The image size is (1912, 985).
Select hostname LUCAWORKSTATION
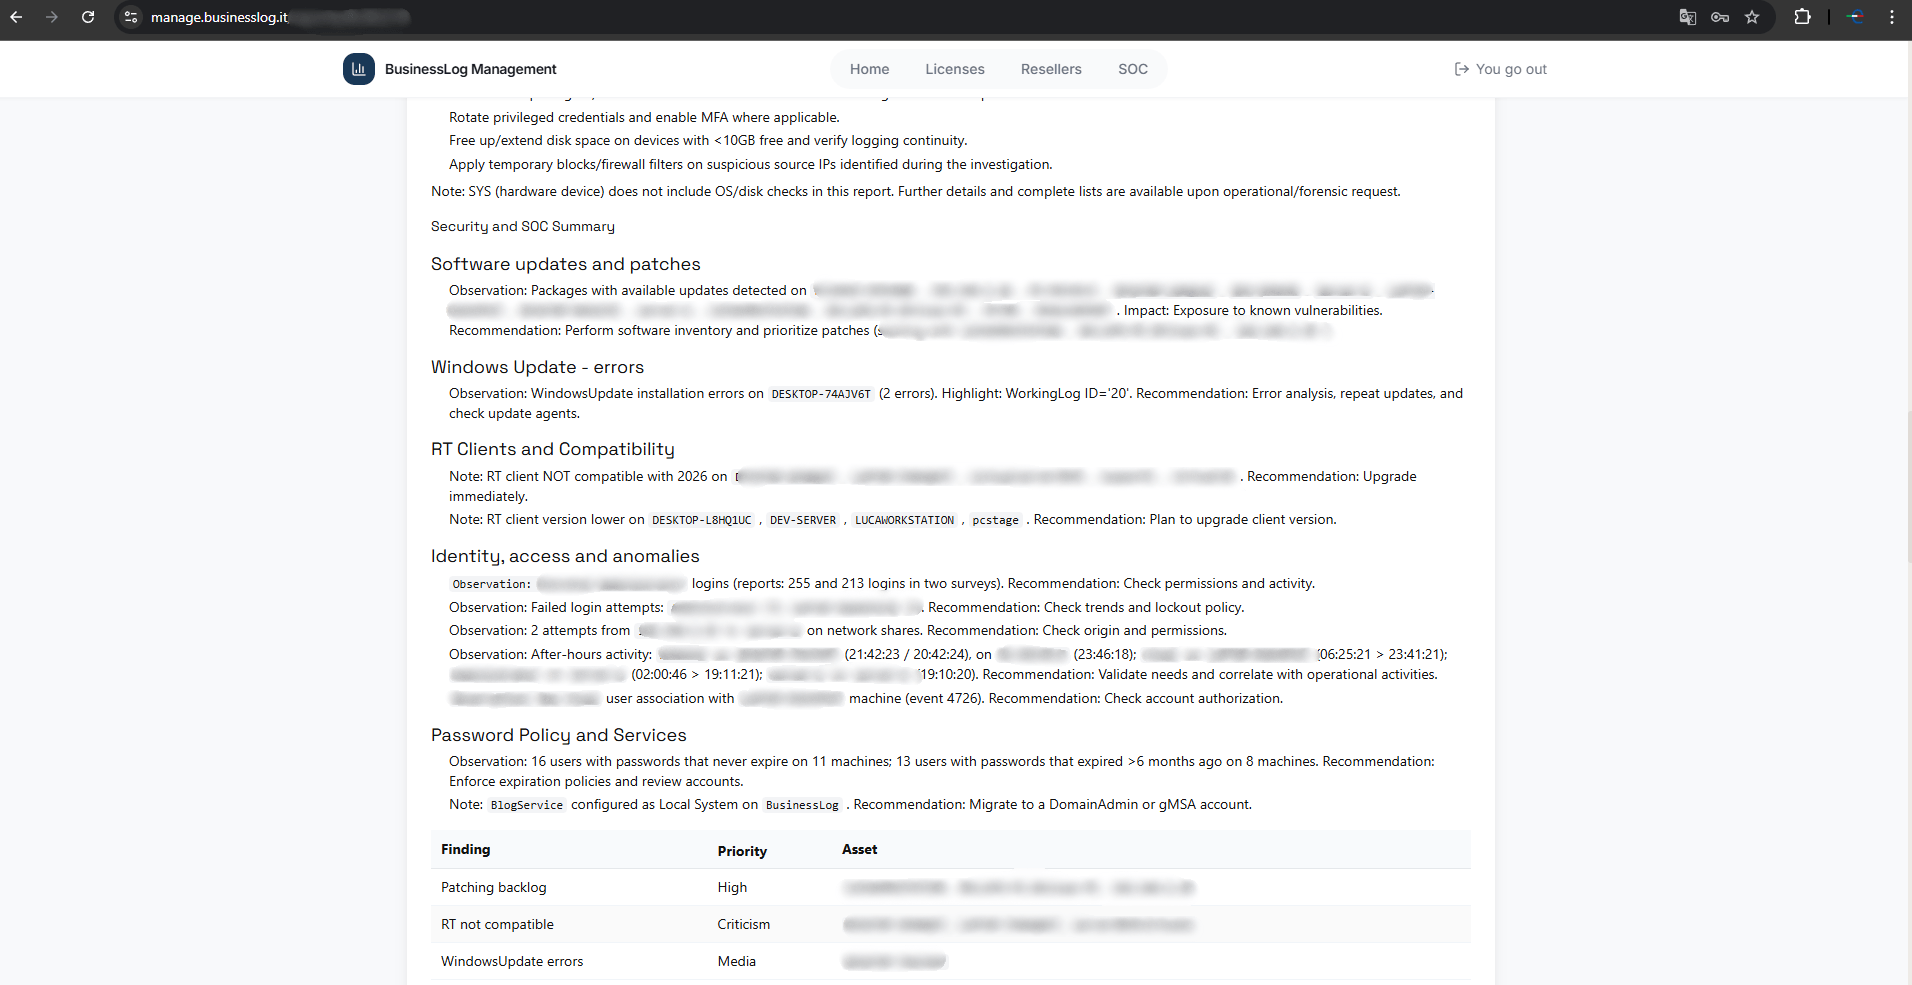pyautogui.click(x=904, y=520)
